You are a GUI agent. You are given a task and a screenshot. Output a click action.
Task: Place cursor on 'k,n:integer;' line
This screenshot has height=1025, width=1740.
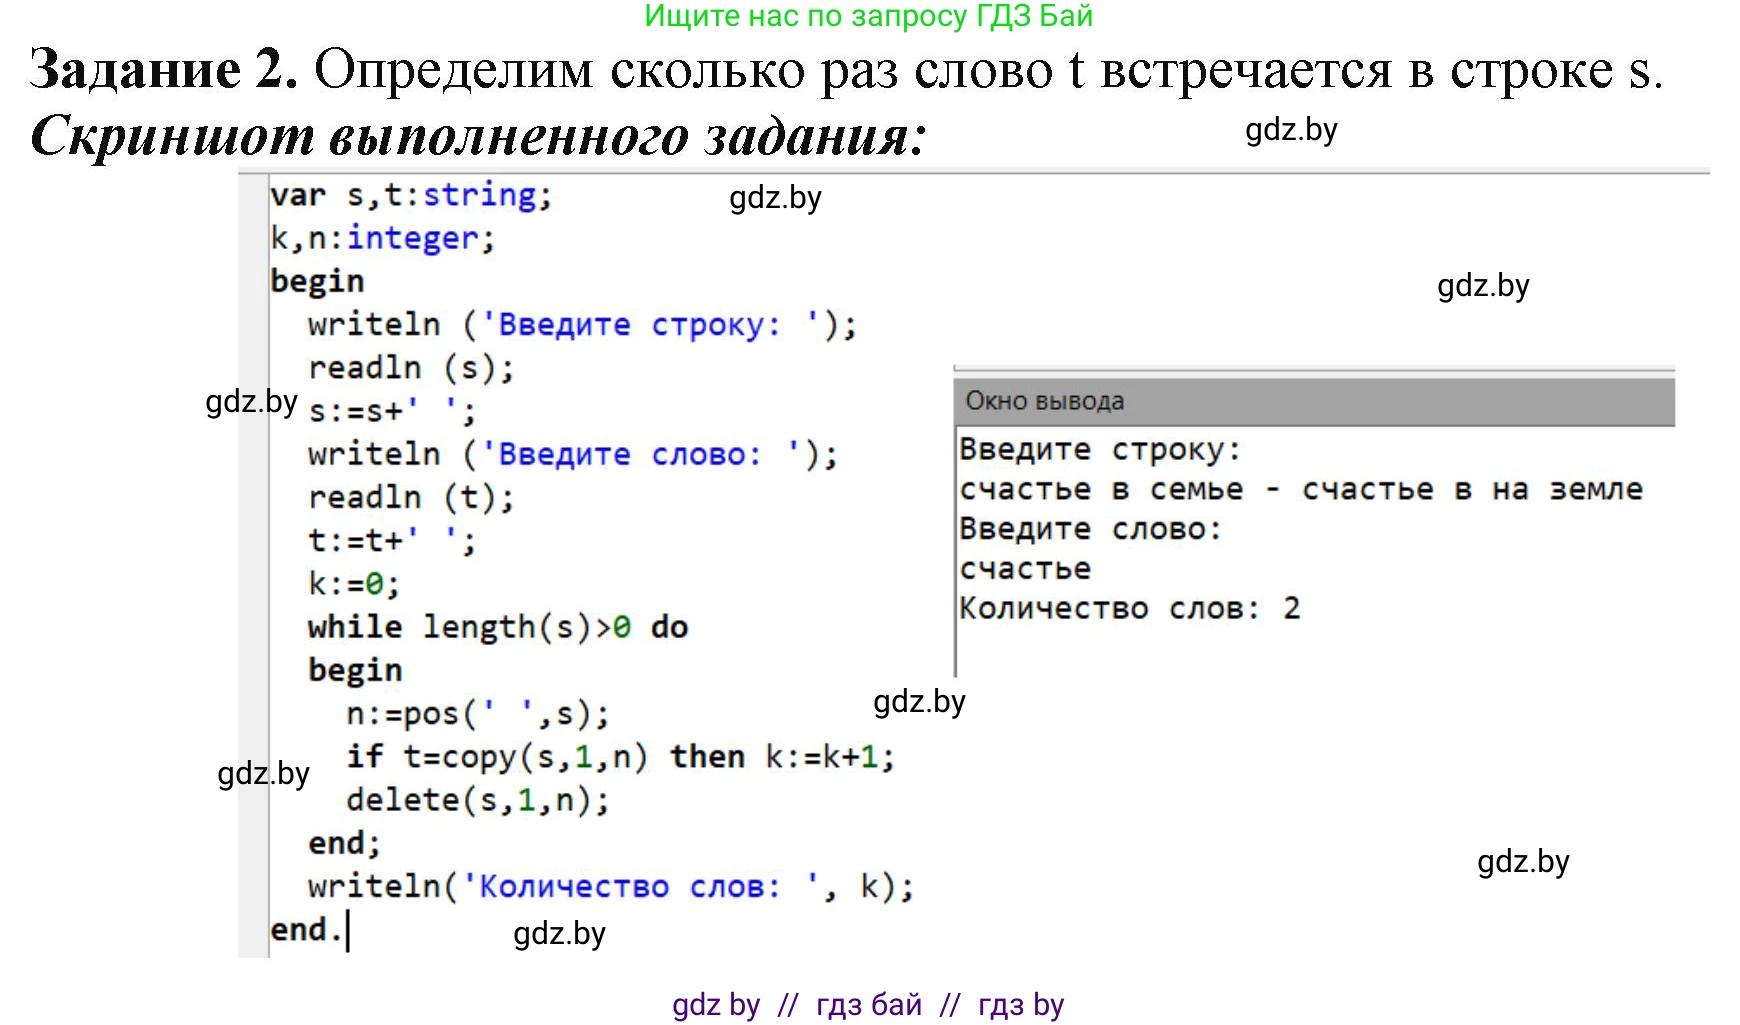point(382,238)
